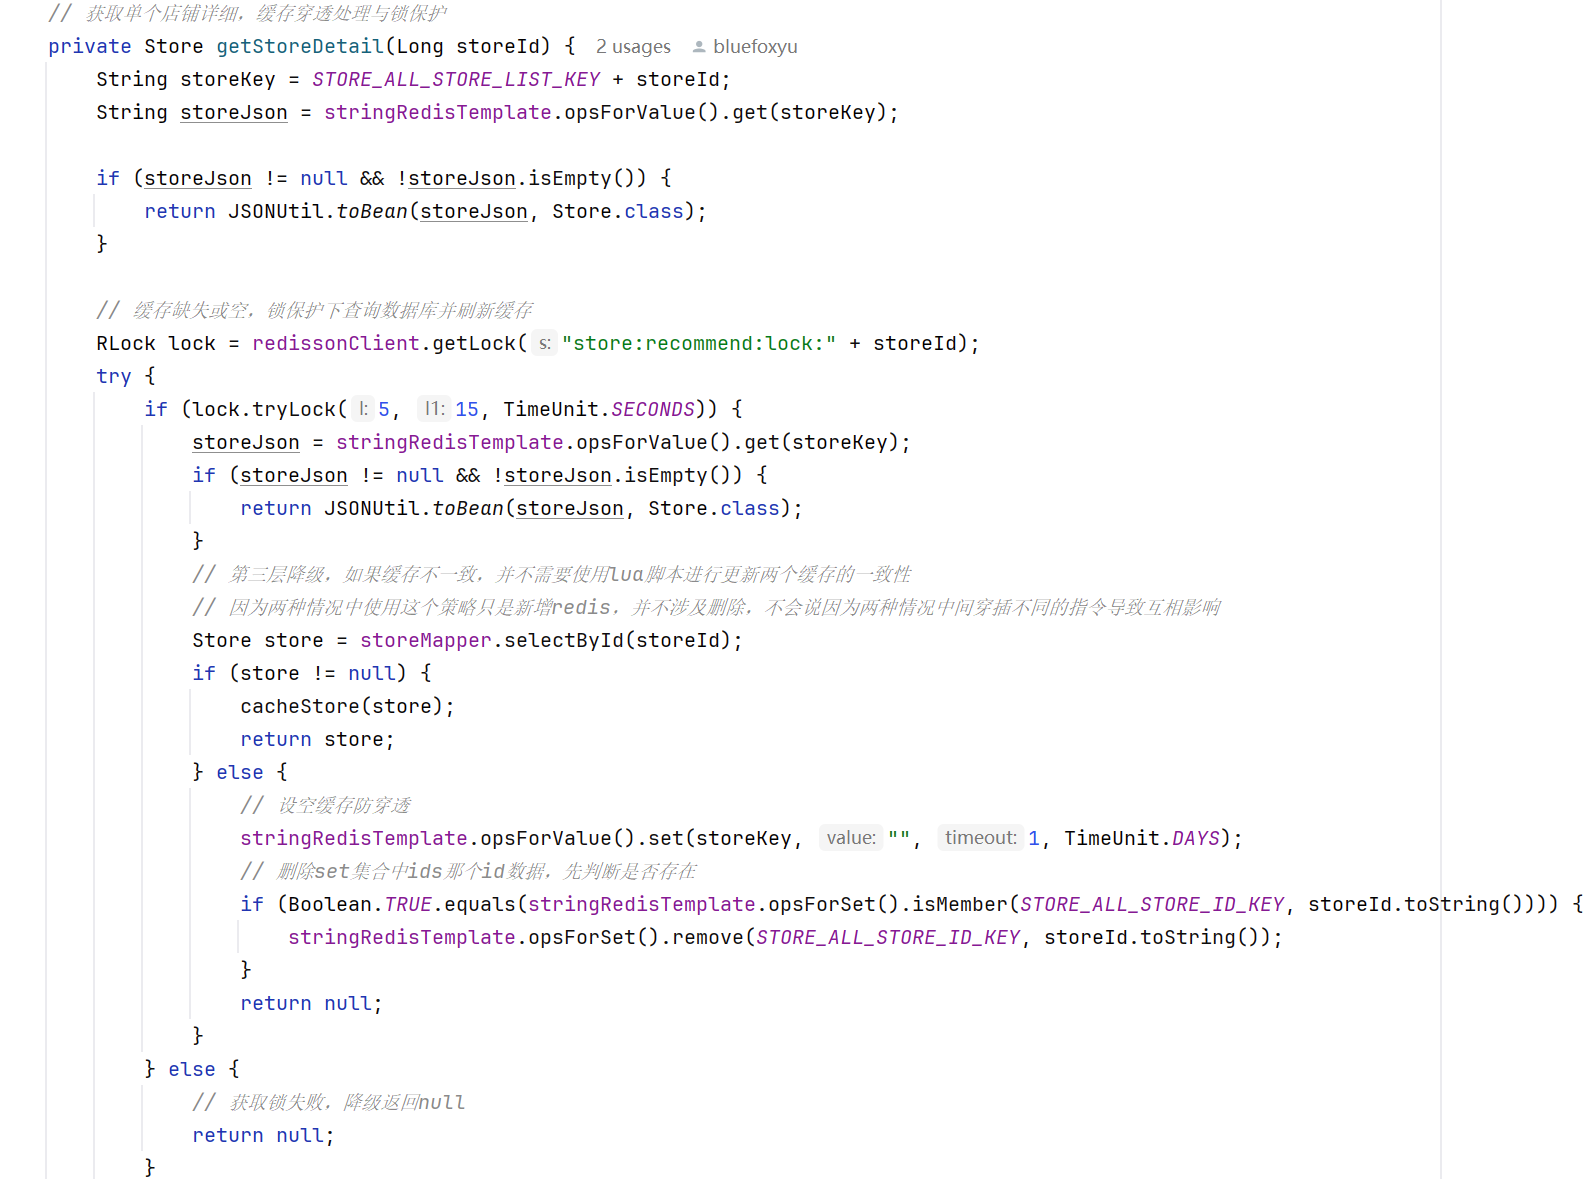The height and width of the screenshot is (1179, 1586).
Task: Click the 'l1:' parameter hint before 15
Action: [x=434, y=409]
